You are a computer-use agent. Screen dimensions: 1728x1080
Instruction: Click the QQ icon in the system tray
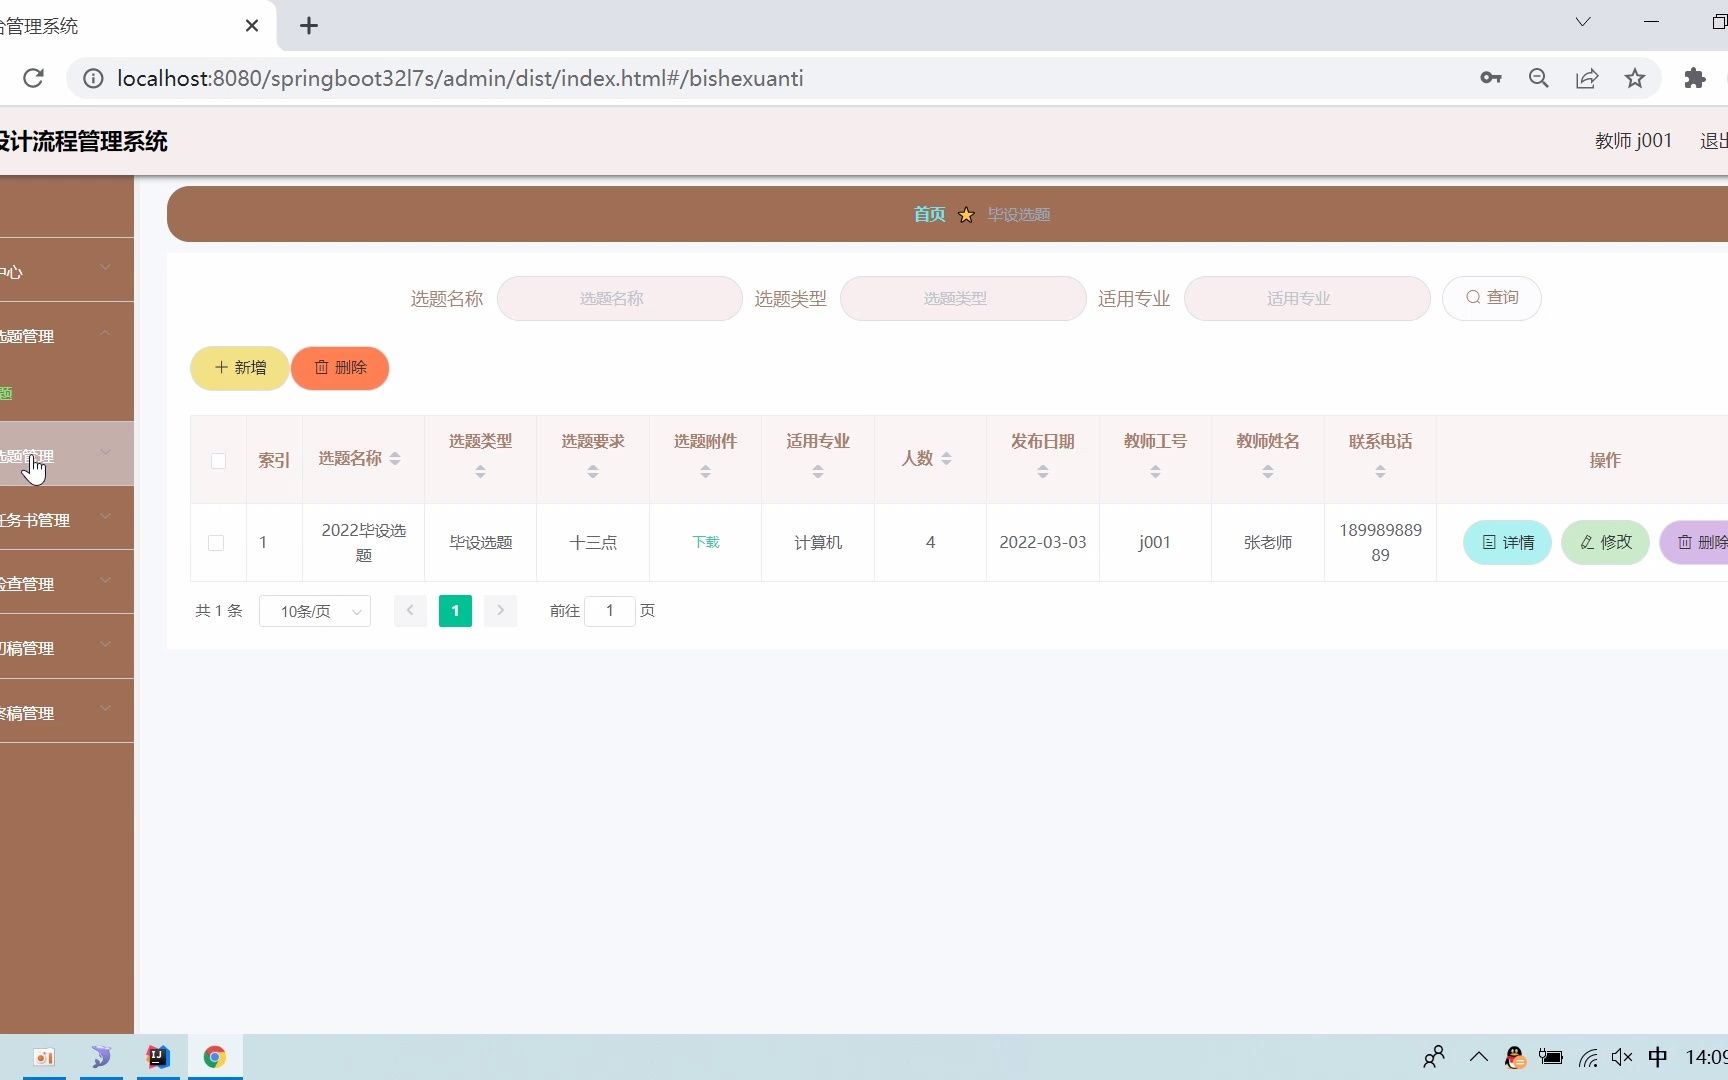(x=1513, y=1057)
